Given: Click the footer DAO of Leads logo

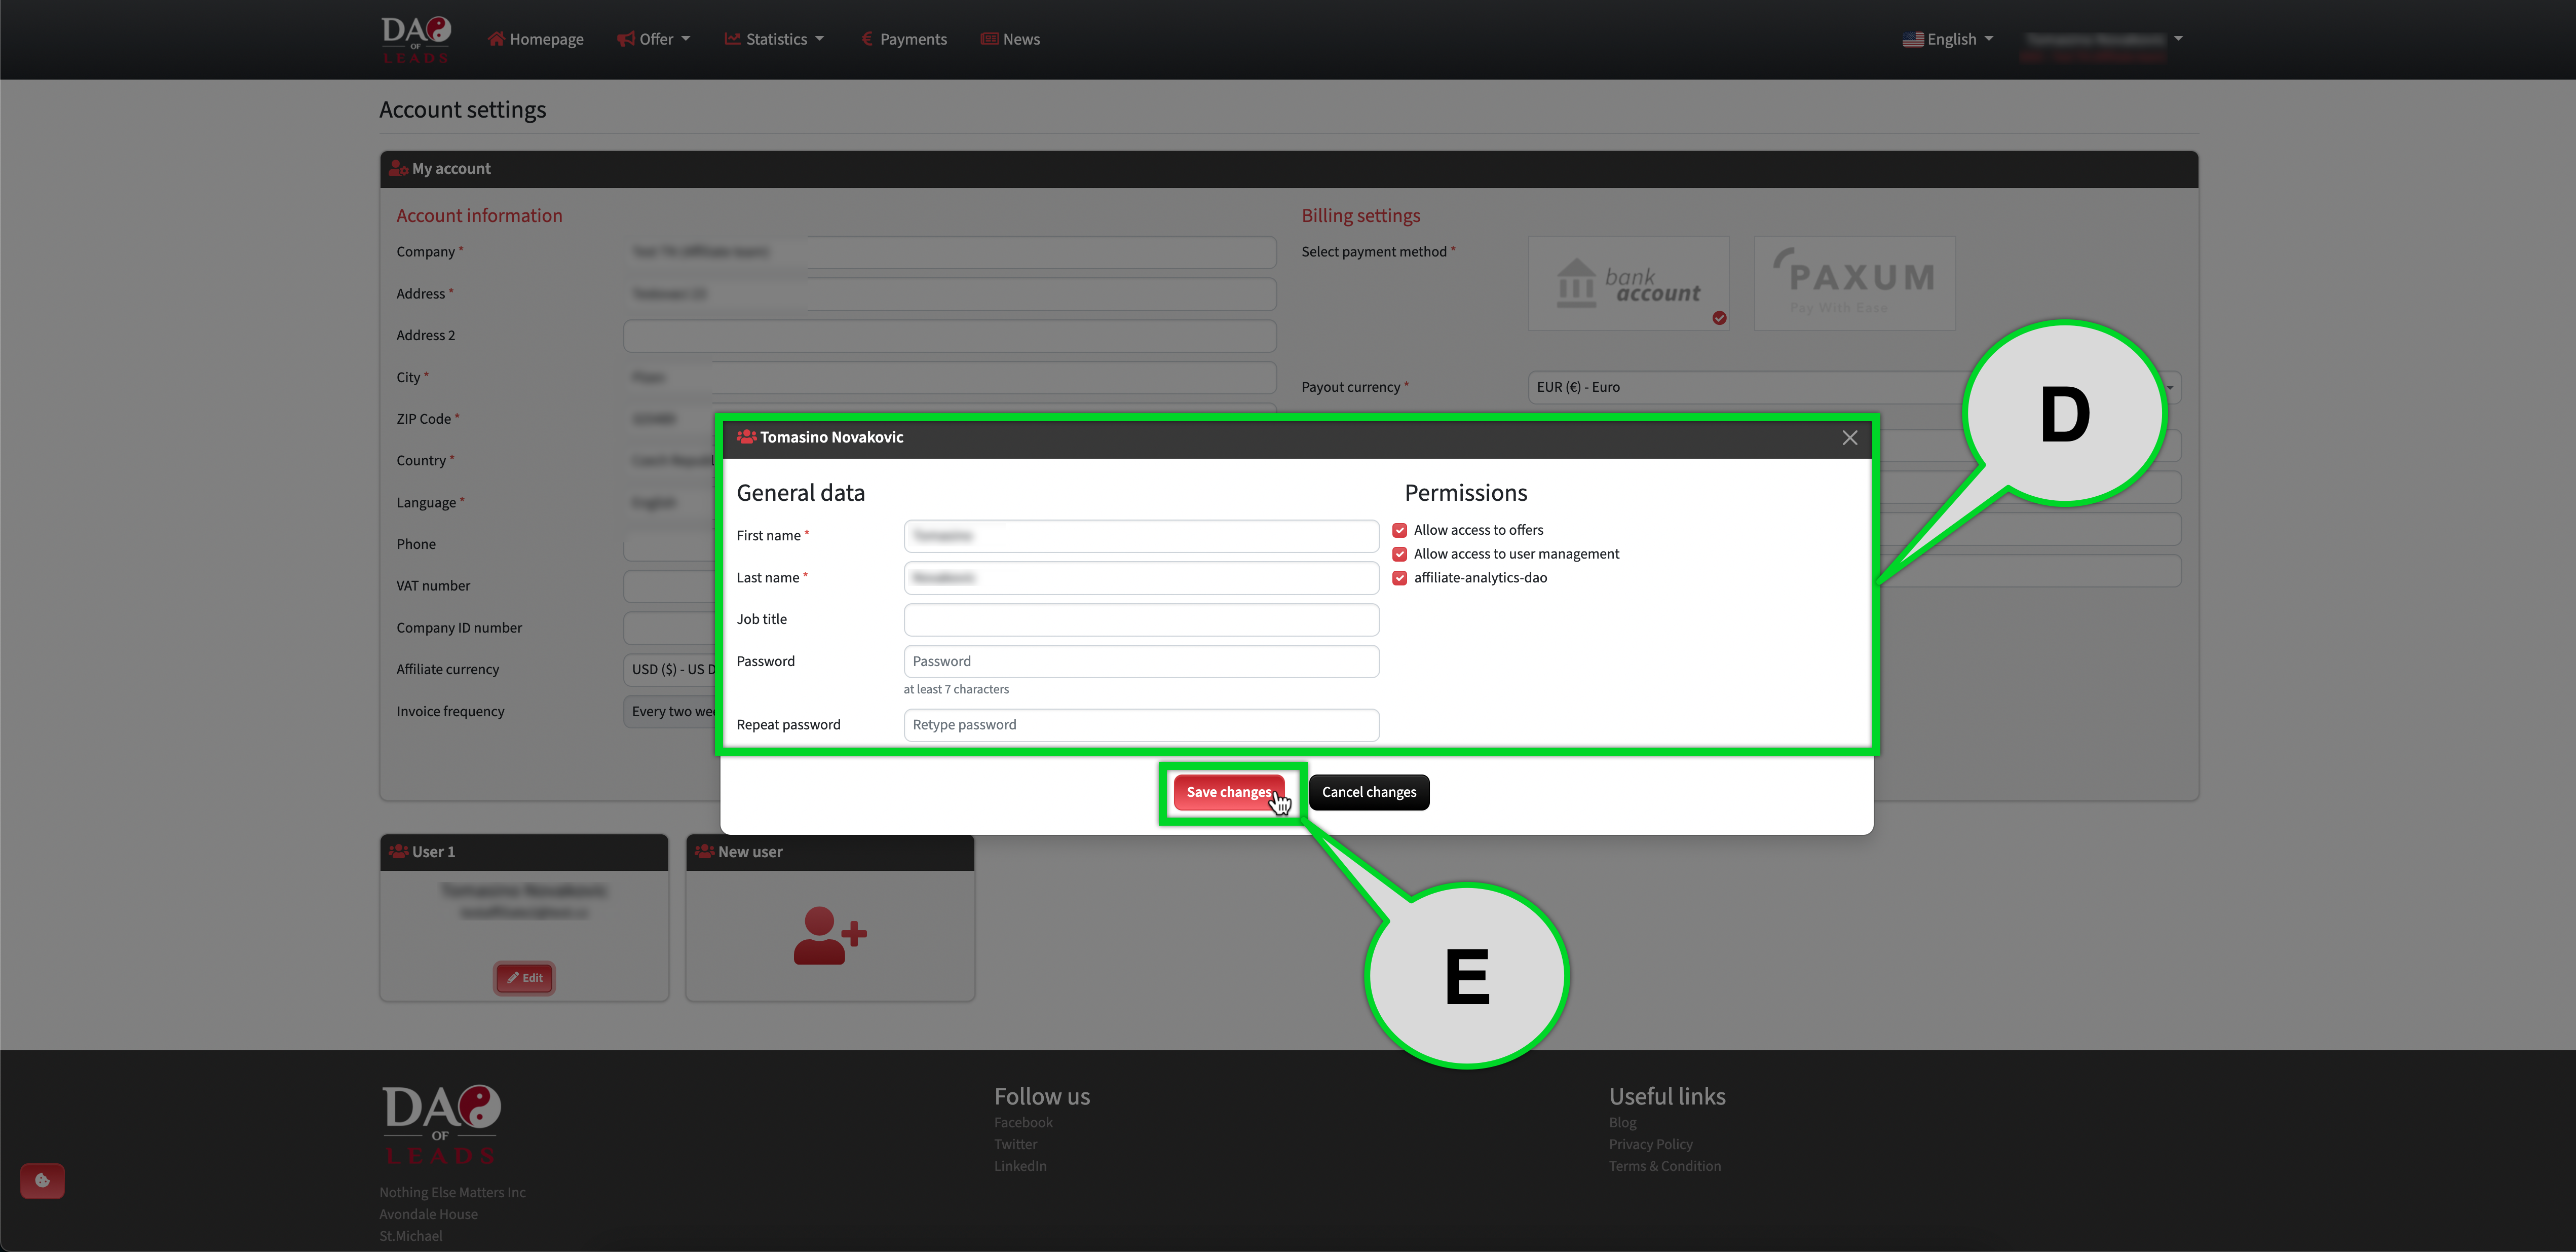Looking at the screenshot, I should pos(440,1124).
